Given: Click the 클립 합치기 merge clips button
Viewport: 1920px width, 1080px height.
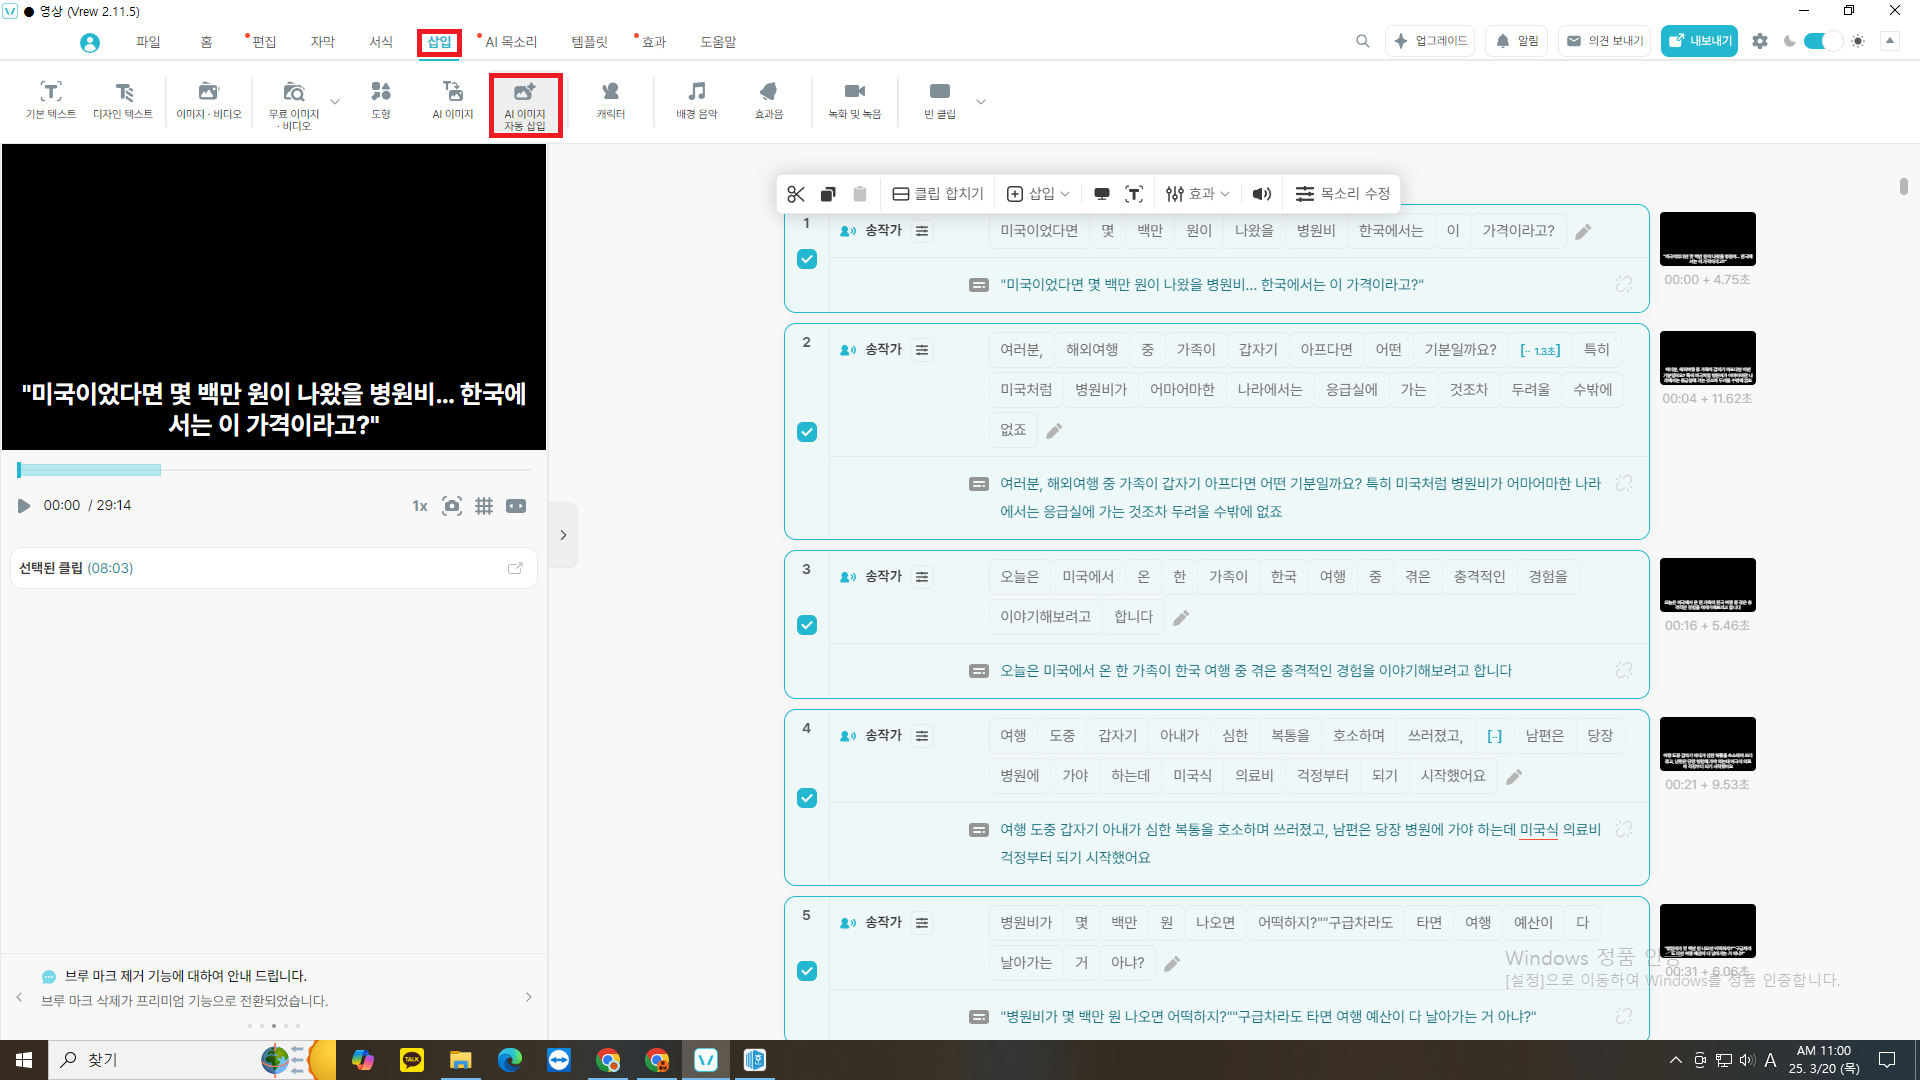Looking at the screenshot, I should click(x=938, y=194).
